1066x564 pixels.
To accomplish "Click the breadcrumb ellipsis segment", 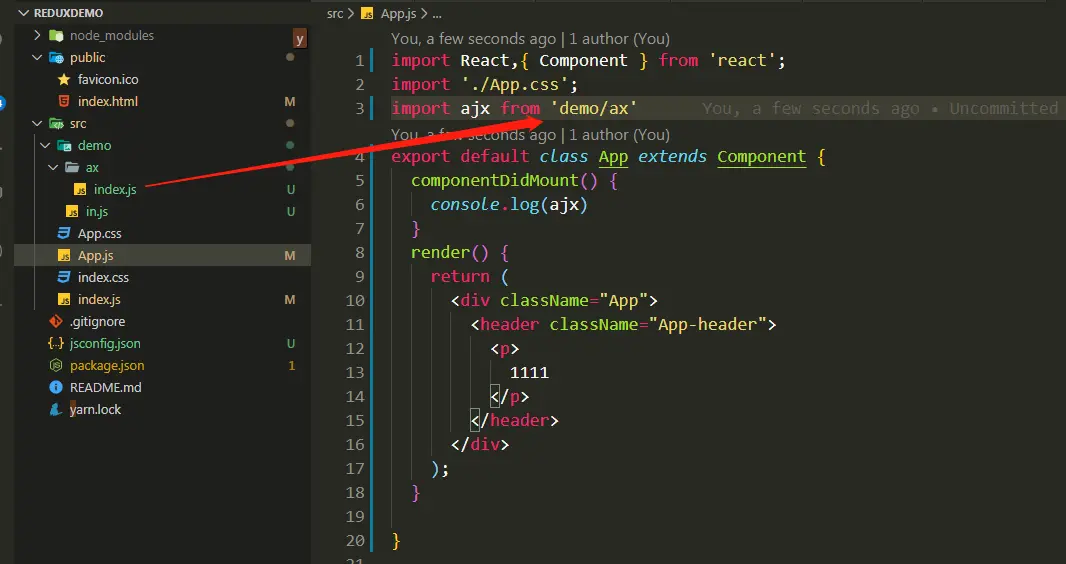I will [x=437, y=14].
